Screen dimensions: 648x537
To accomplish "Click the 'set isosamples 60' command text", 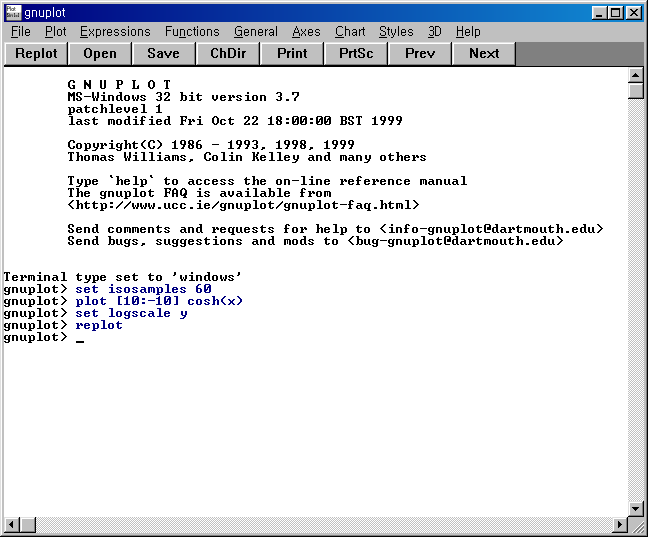I will (x=143, y=289).
